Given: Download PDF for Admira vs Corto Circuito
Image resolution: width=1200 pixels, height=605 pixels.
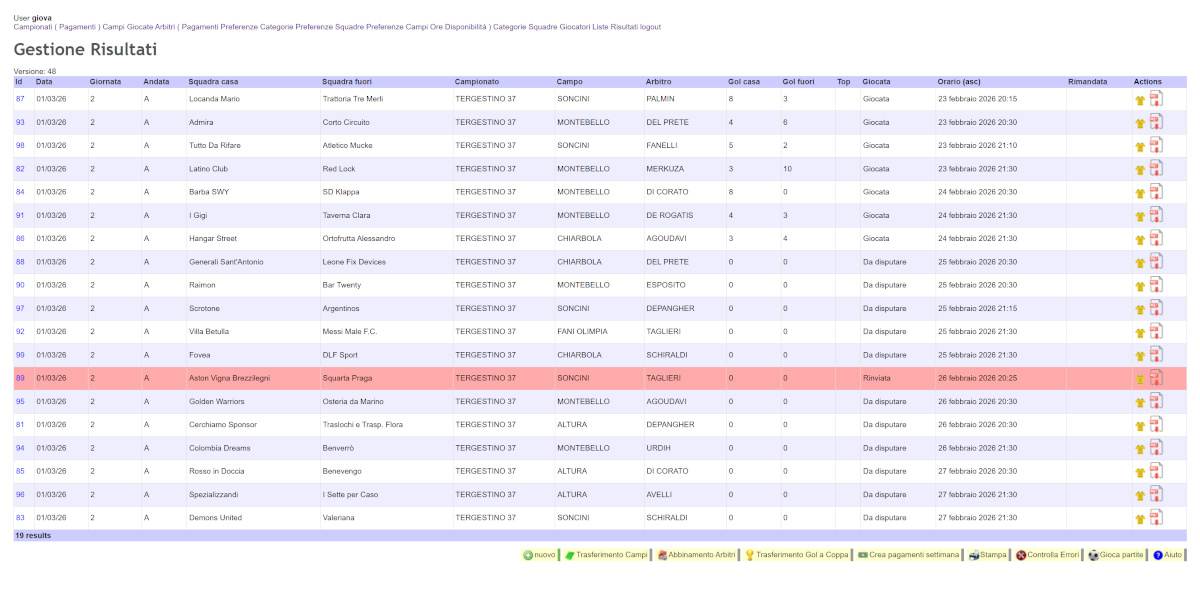Looking at the screenshot, I should coord(1156,122).
